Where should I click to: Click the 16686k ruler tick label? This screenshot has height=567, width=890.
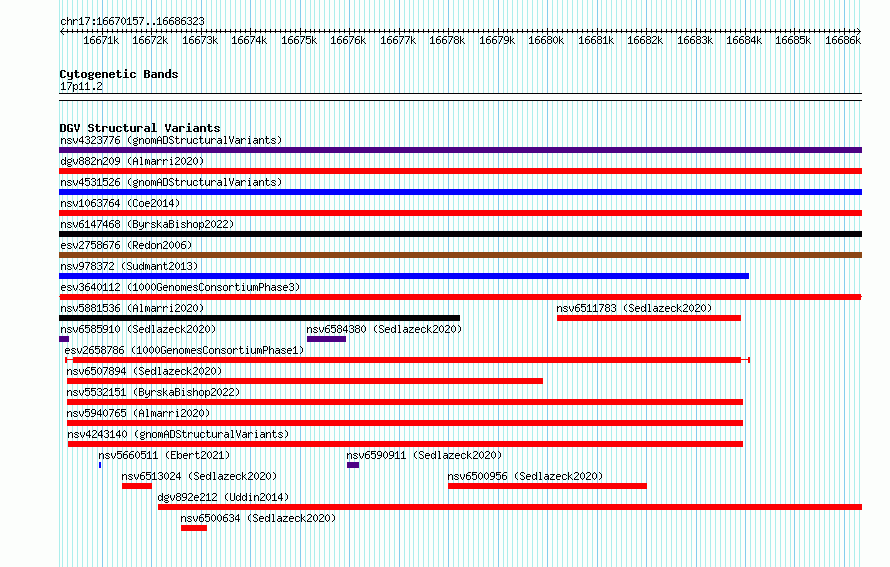tap(843, 40)
